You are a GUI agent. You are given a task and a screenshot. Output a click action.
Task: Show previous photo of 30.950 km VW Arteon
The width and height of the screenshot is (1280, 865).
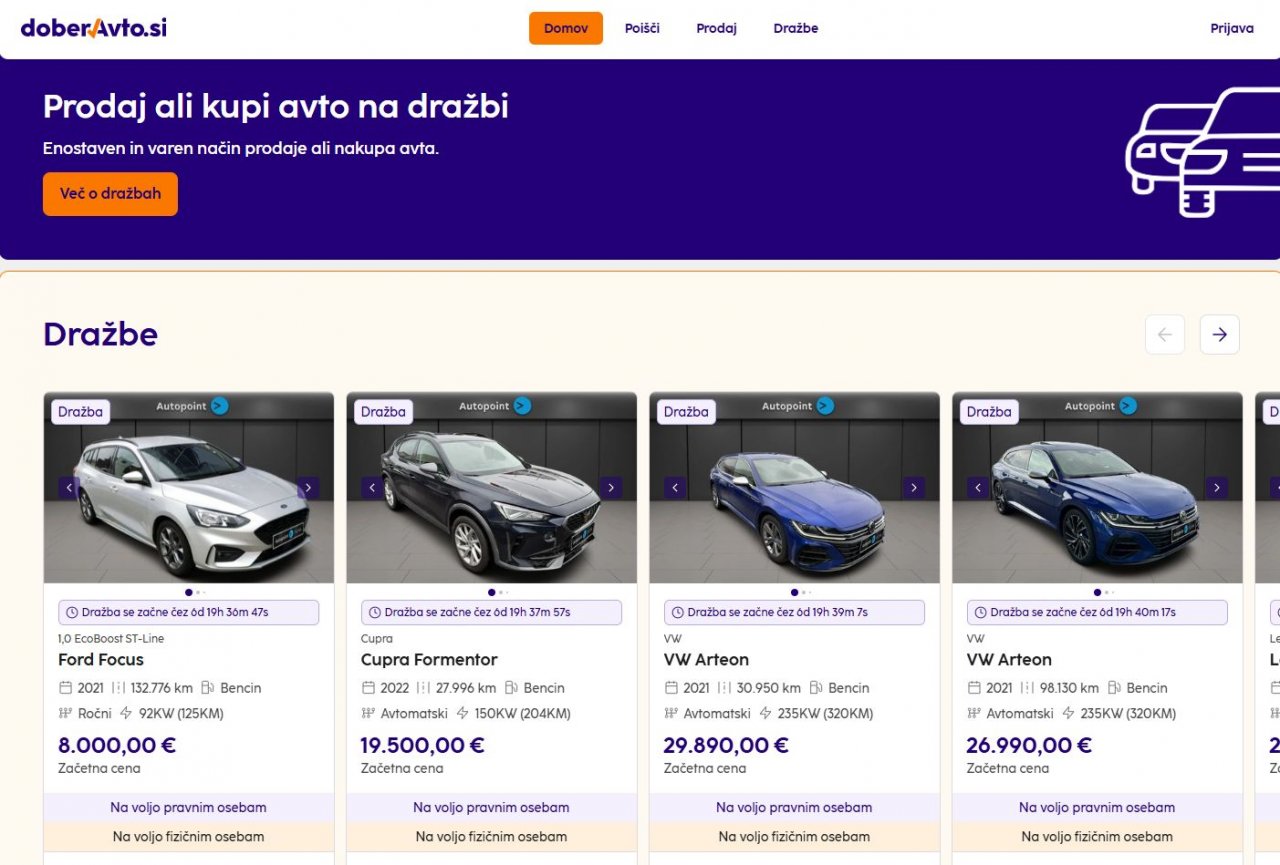[x=675, y=488]
